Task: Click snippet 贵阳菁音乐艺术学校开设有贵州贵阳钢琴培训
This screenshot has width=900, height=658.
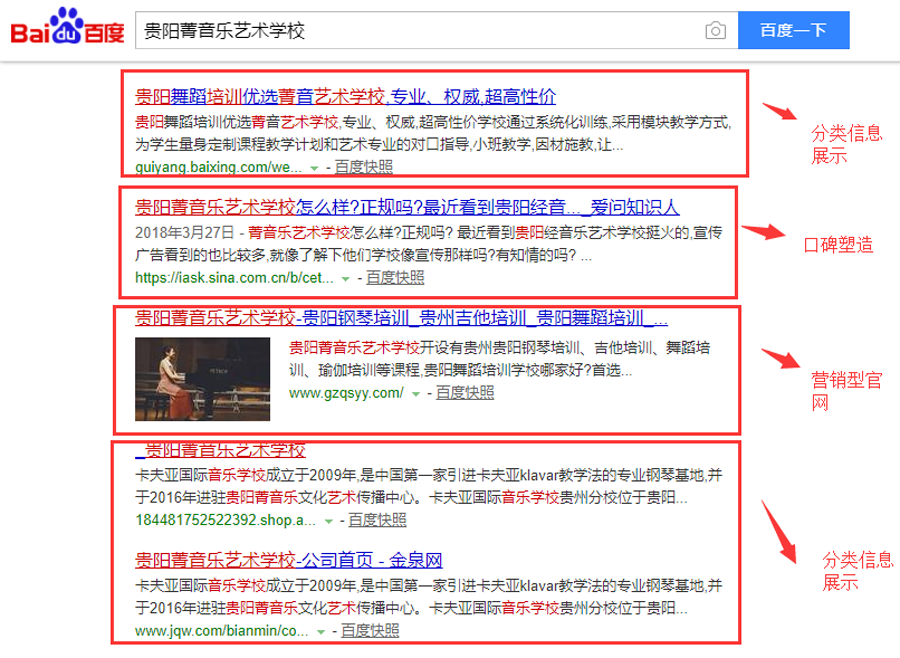Action: click(499, 359)
